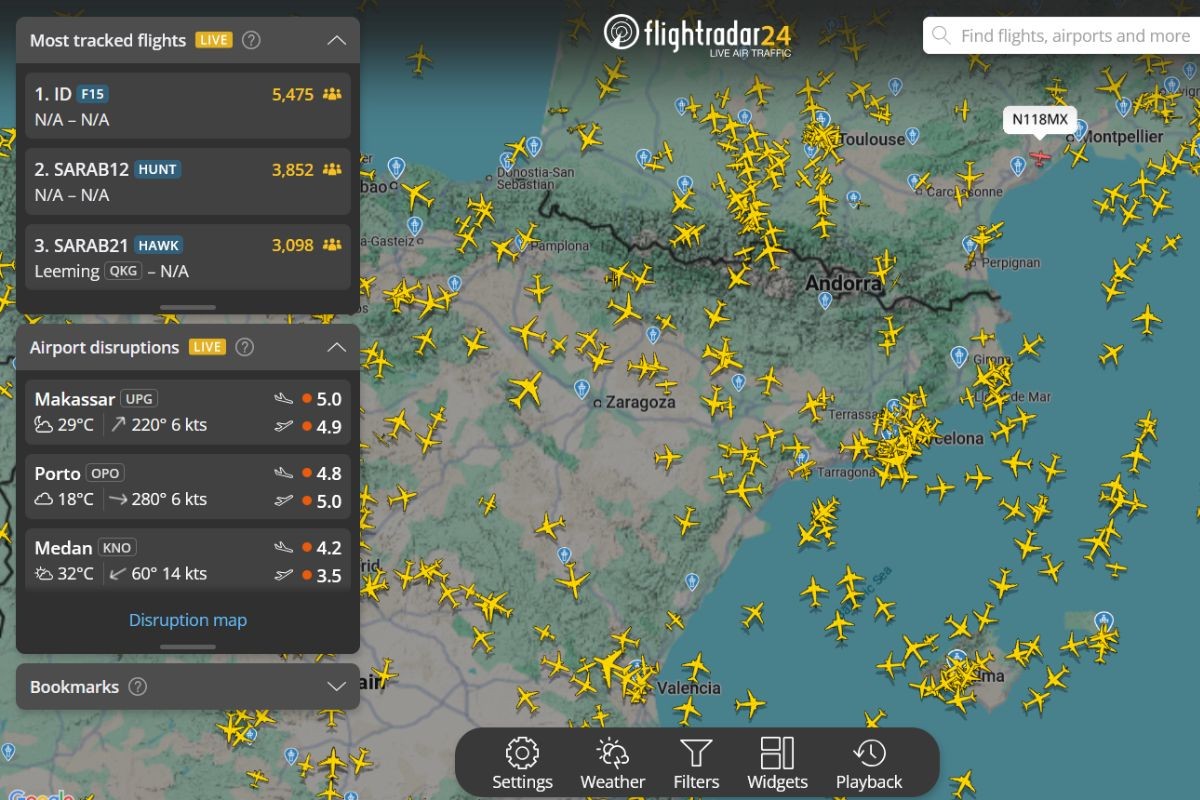The height and width of the screenshot is (800, 1200).
Task: Open help for Most tracked flights
Action: pos(252,41)
